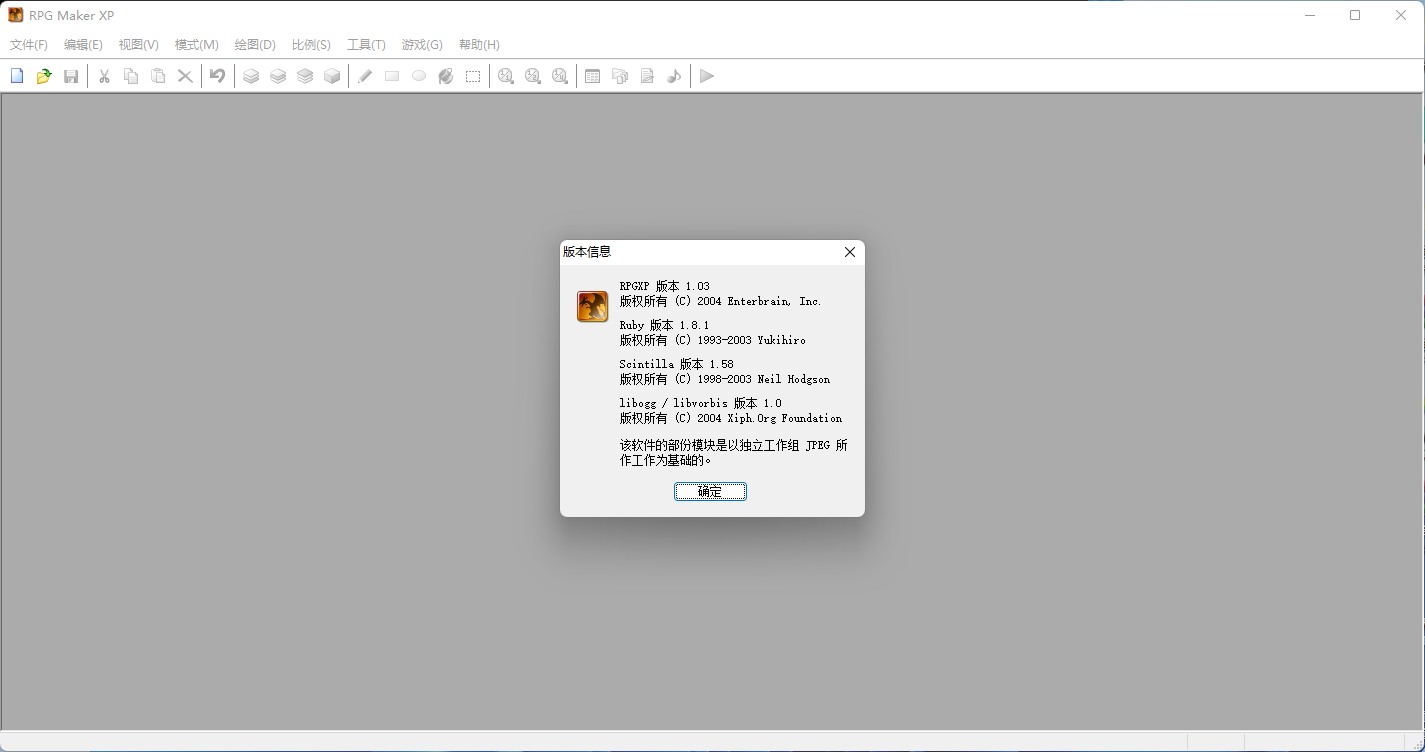1425x752 pixels.
Task: Open the 文件(F) menu
Action: [x=29, y=45]
